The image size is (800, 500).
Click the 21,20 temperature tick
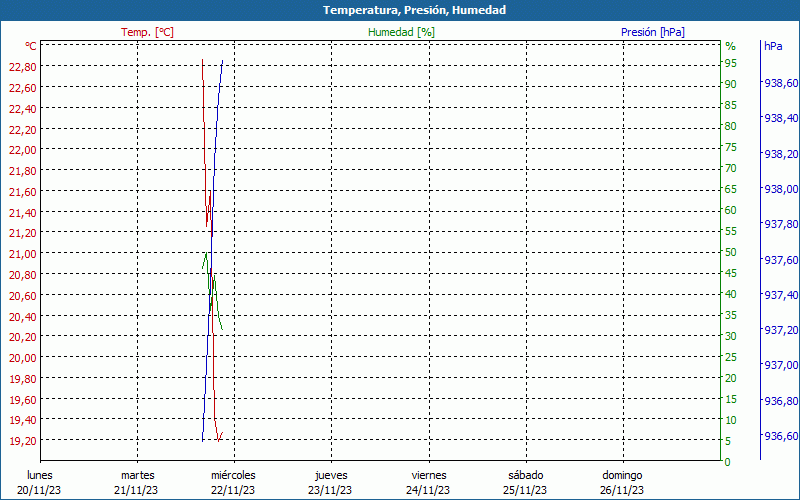(x=23, y=233)
